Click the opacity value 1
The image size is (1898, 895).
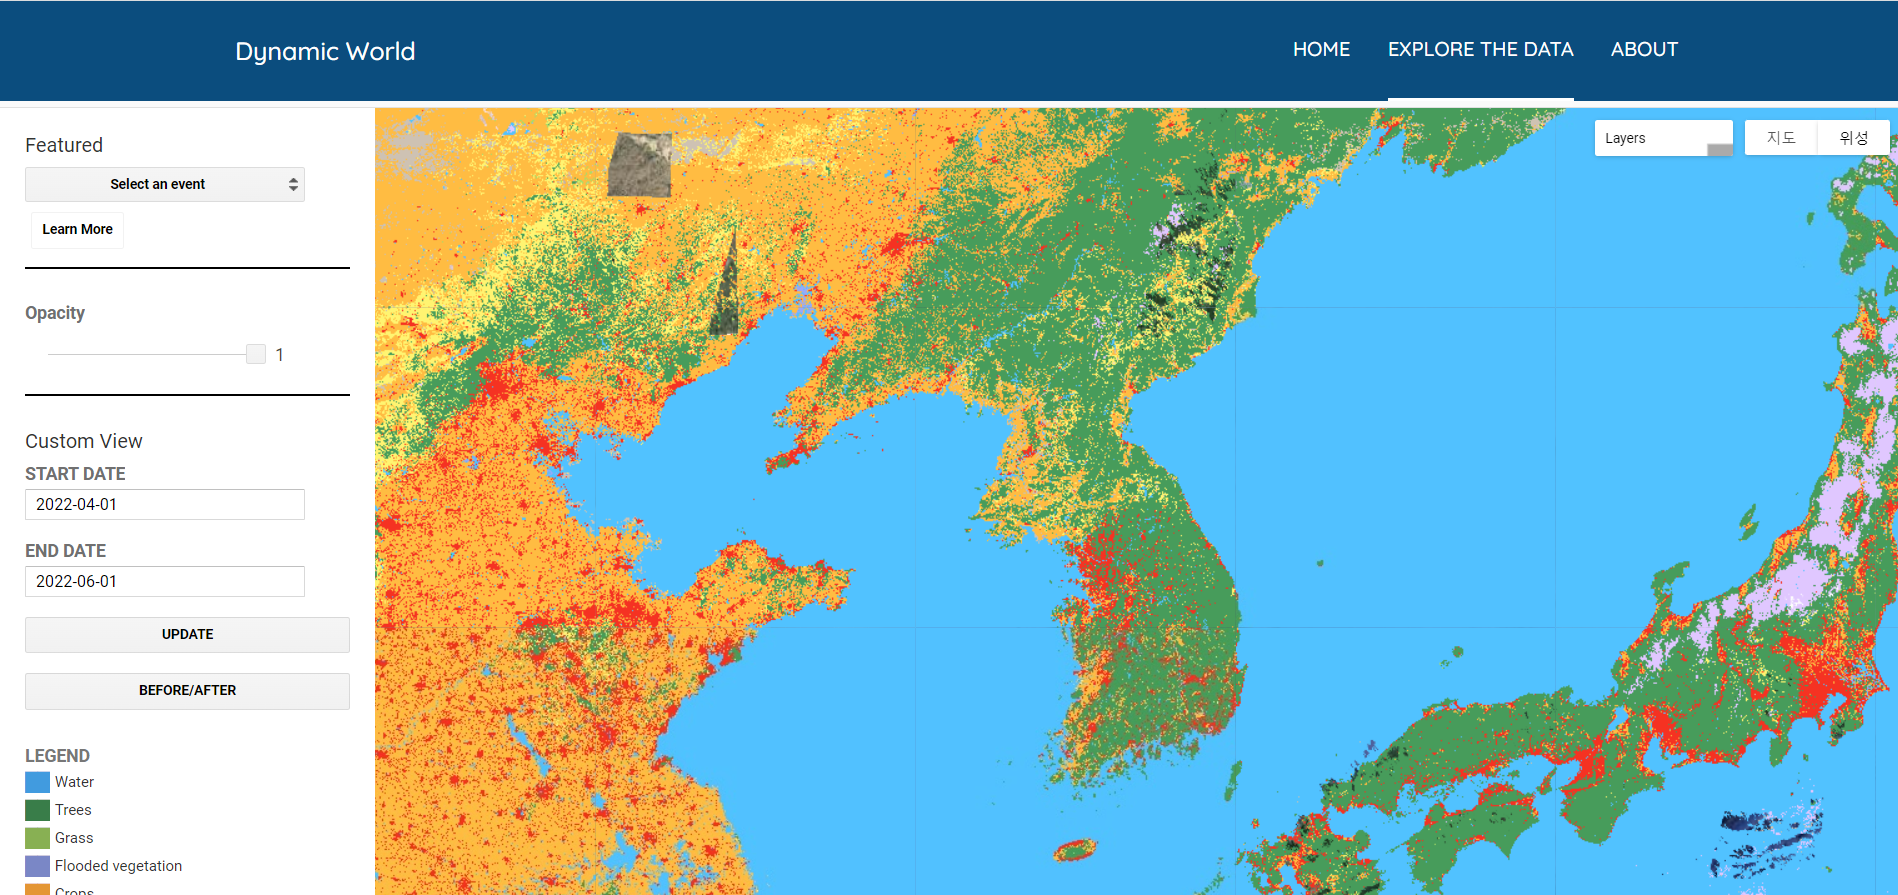(279, 355)
